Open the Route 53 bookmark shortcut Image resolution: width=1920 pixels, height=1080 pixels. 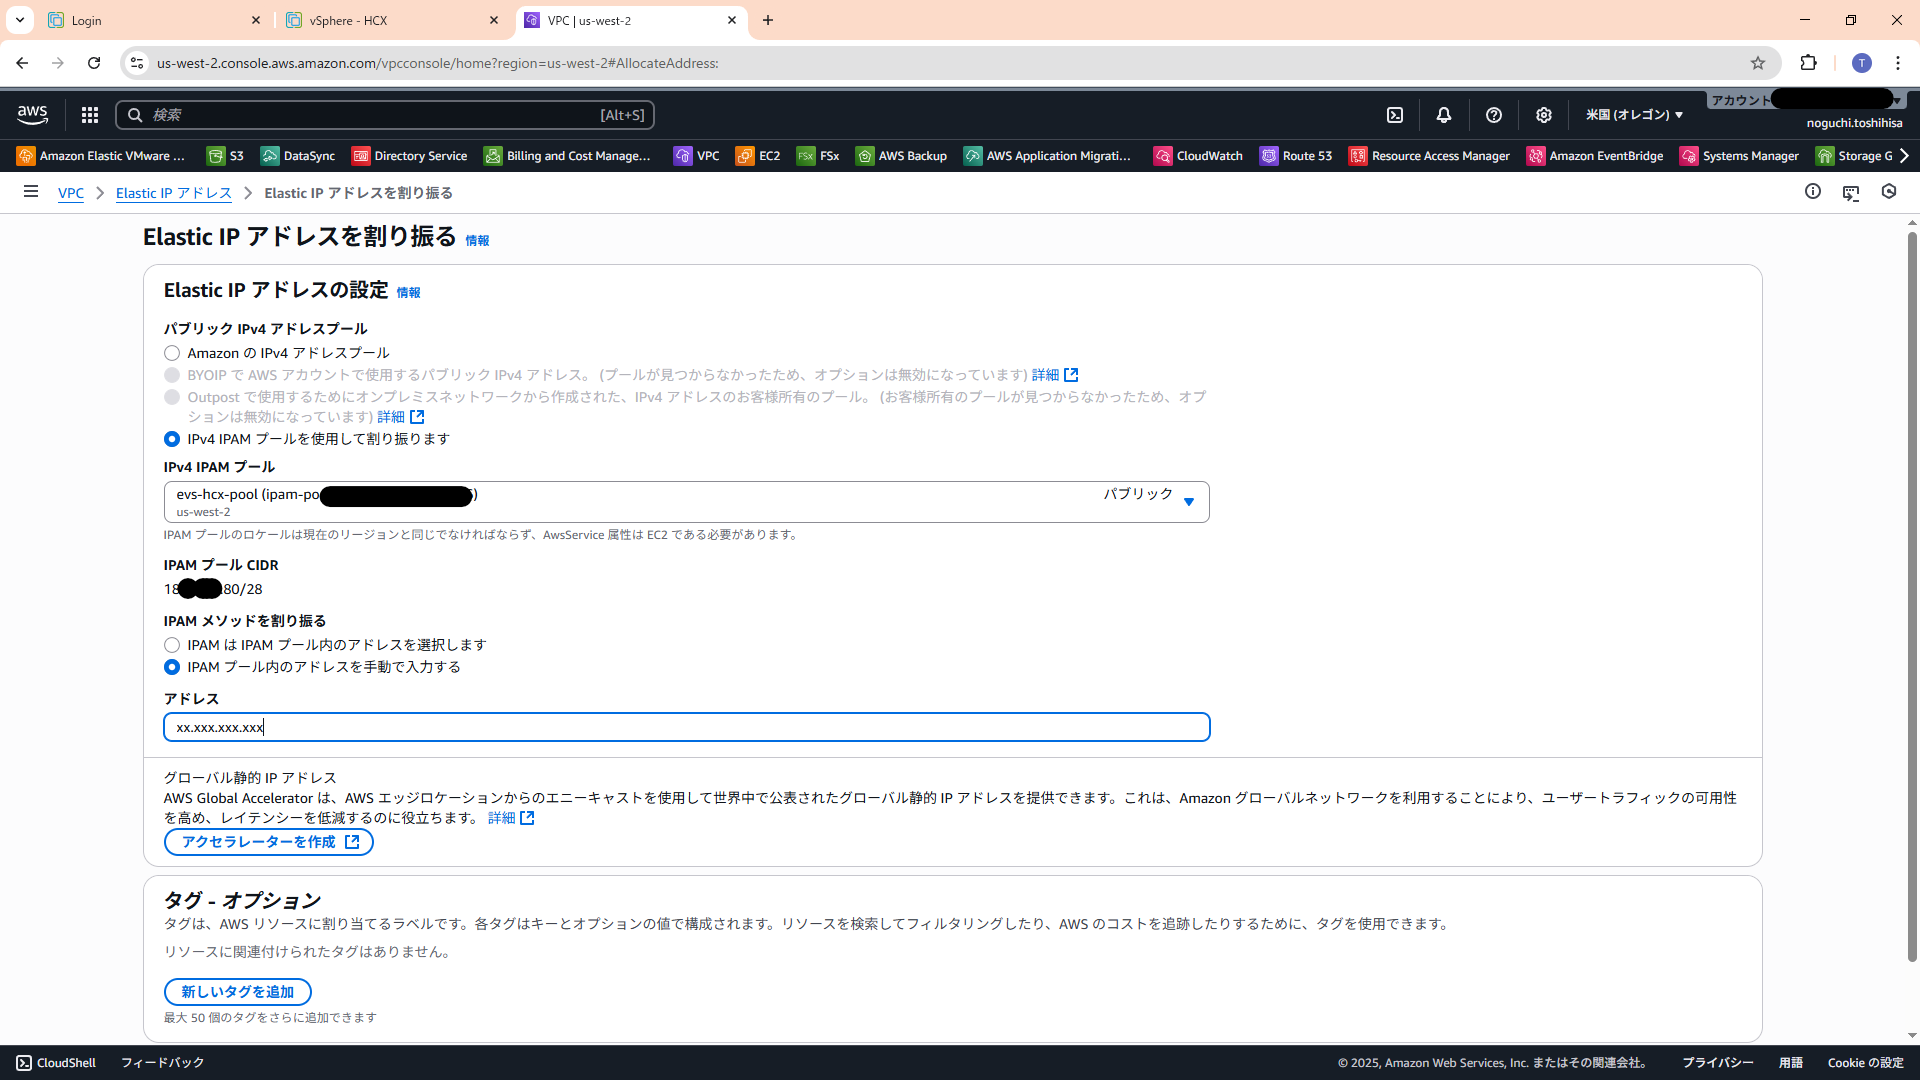1296,156
